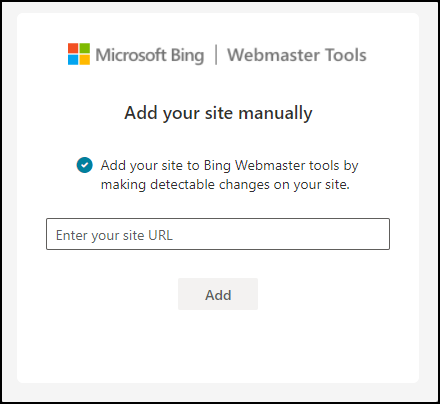440x404 pixels.
Task: Click the green square of Microsoft logo
Action: point(85,48)
